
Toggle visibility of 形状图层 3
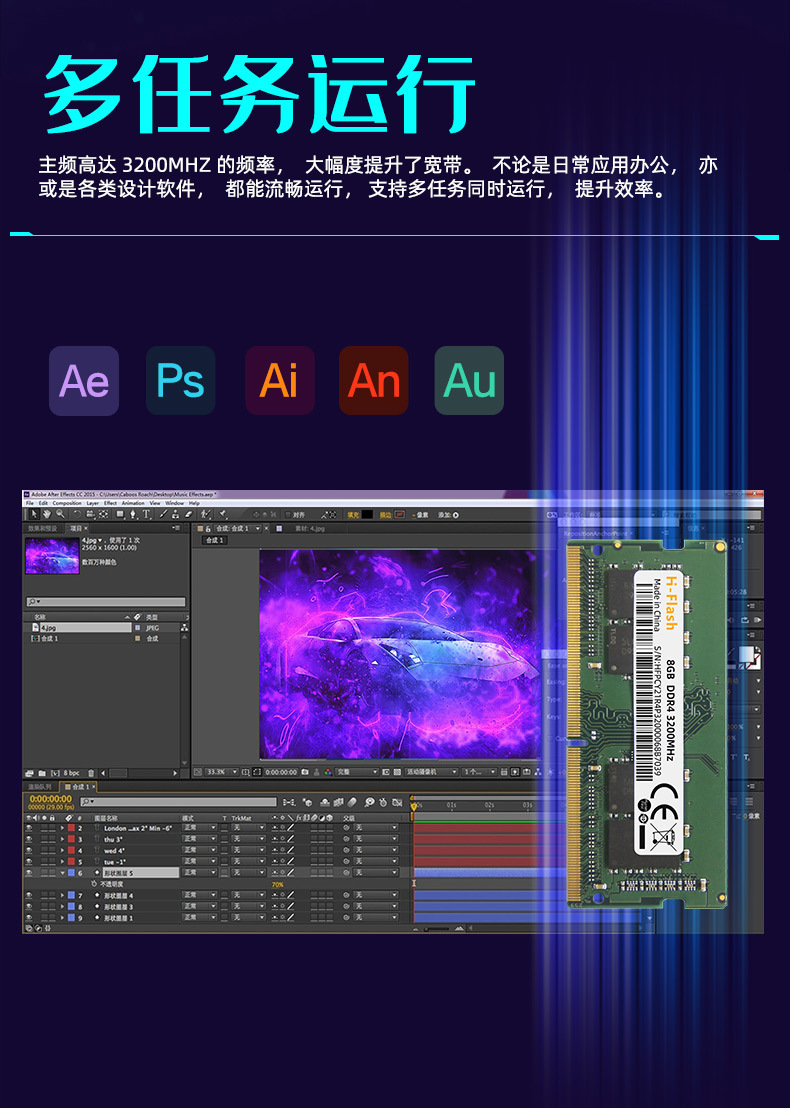[x=28, y=907]
